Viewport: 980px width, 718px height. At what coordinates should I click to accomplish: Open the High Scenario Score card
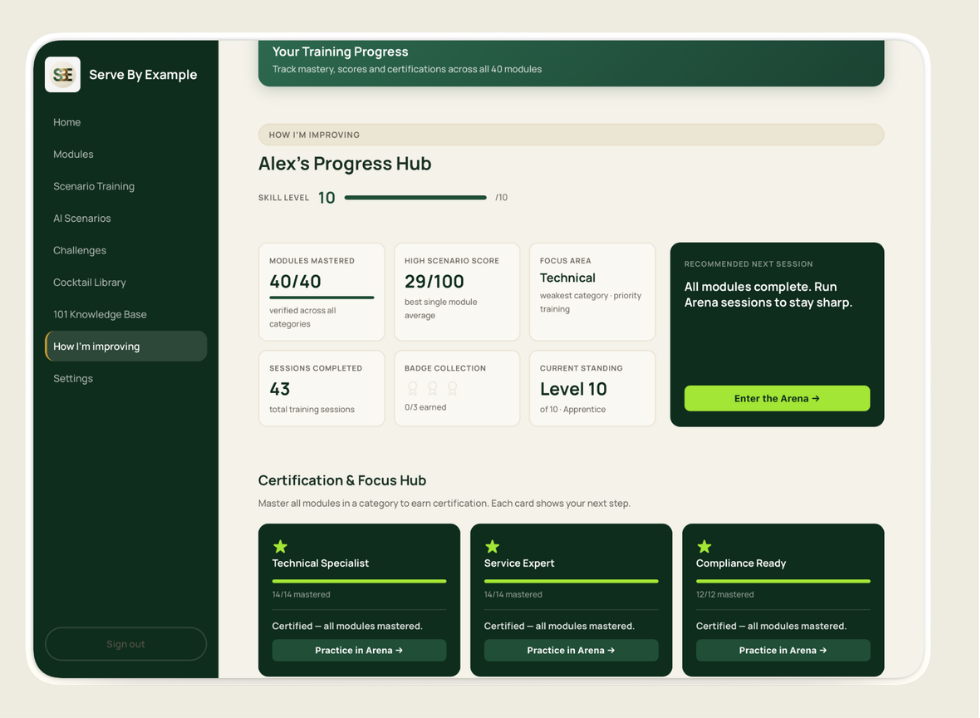(x=457, y=292)
